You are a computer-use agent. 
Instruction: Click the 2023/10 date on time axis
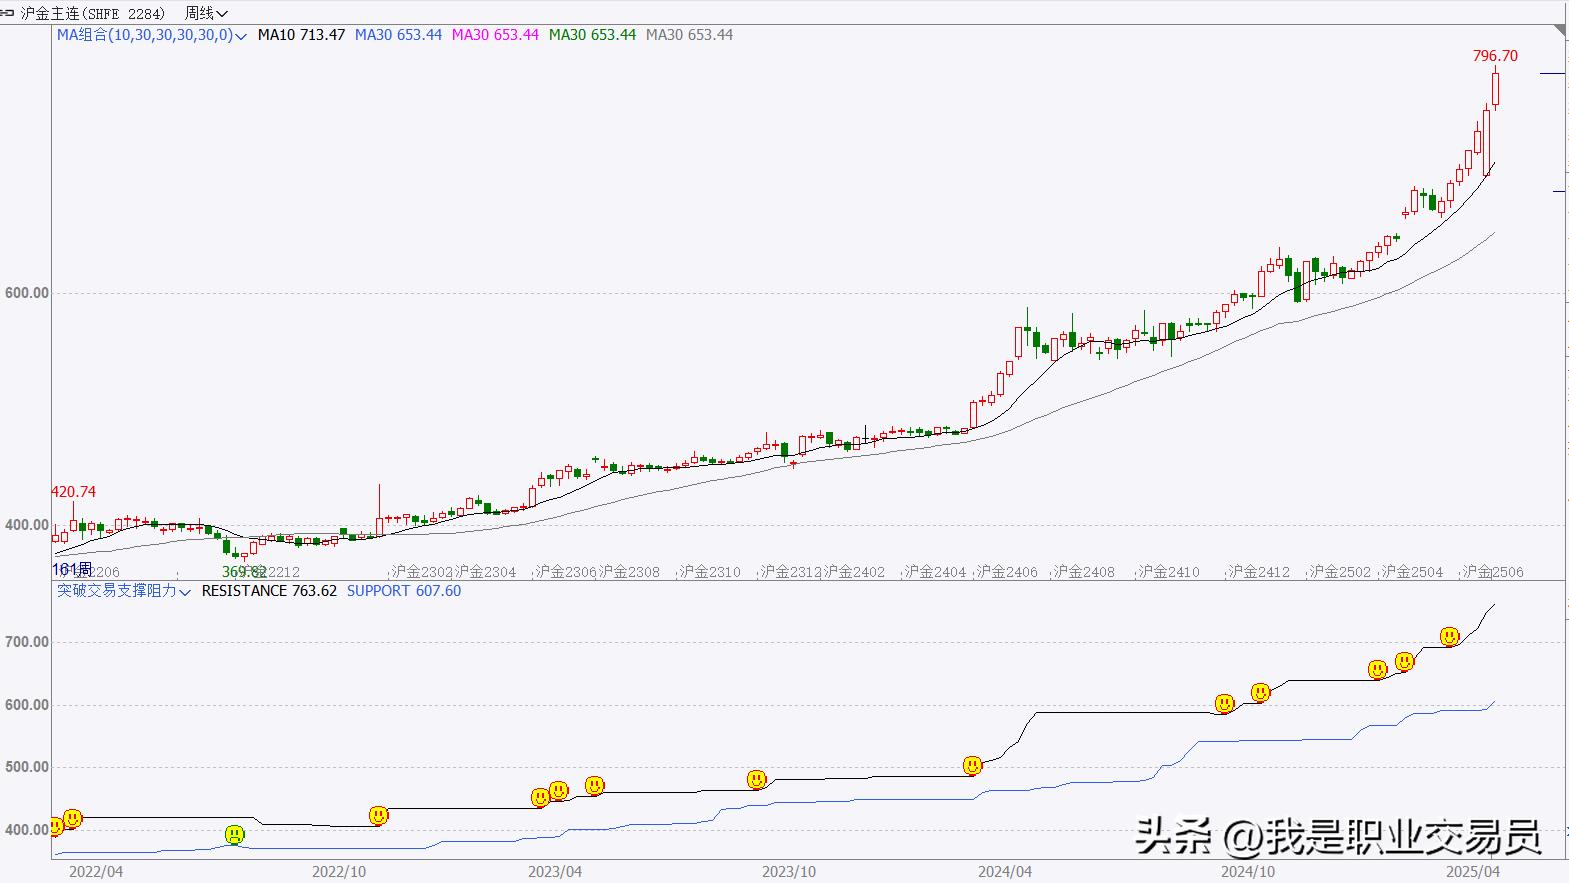[788, 871]
